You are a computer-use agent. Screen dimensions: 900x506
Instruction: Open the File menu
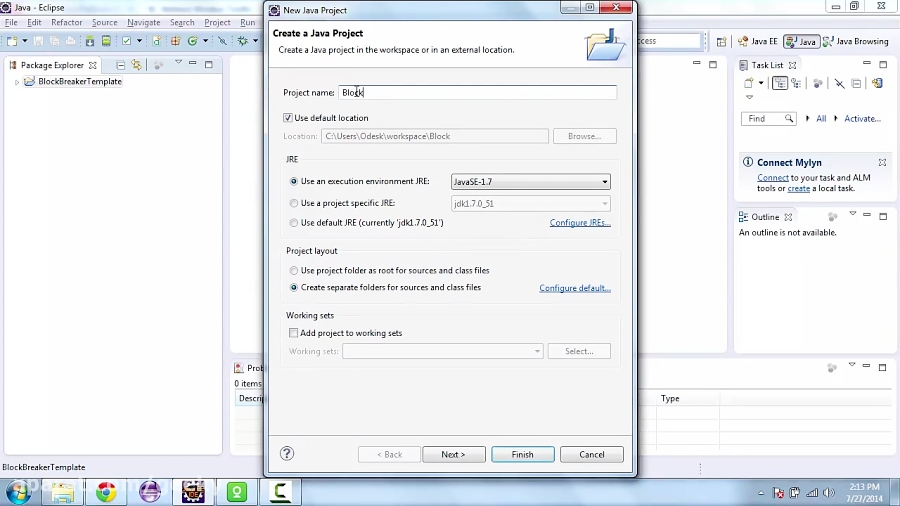point(11,22)
